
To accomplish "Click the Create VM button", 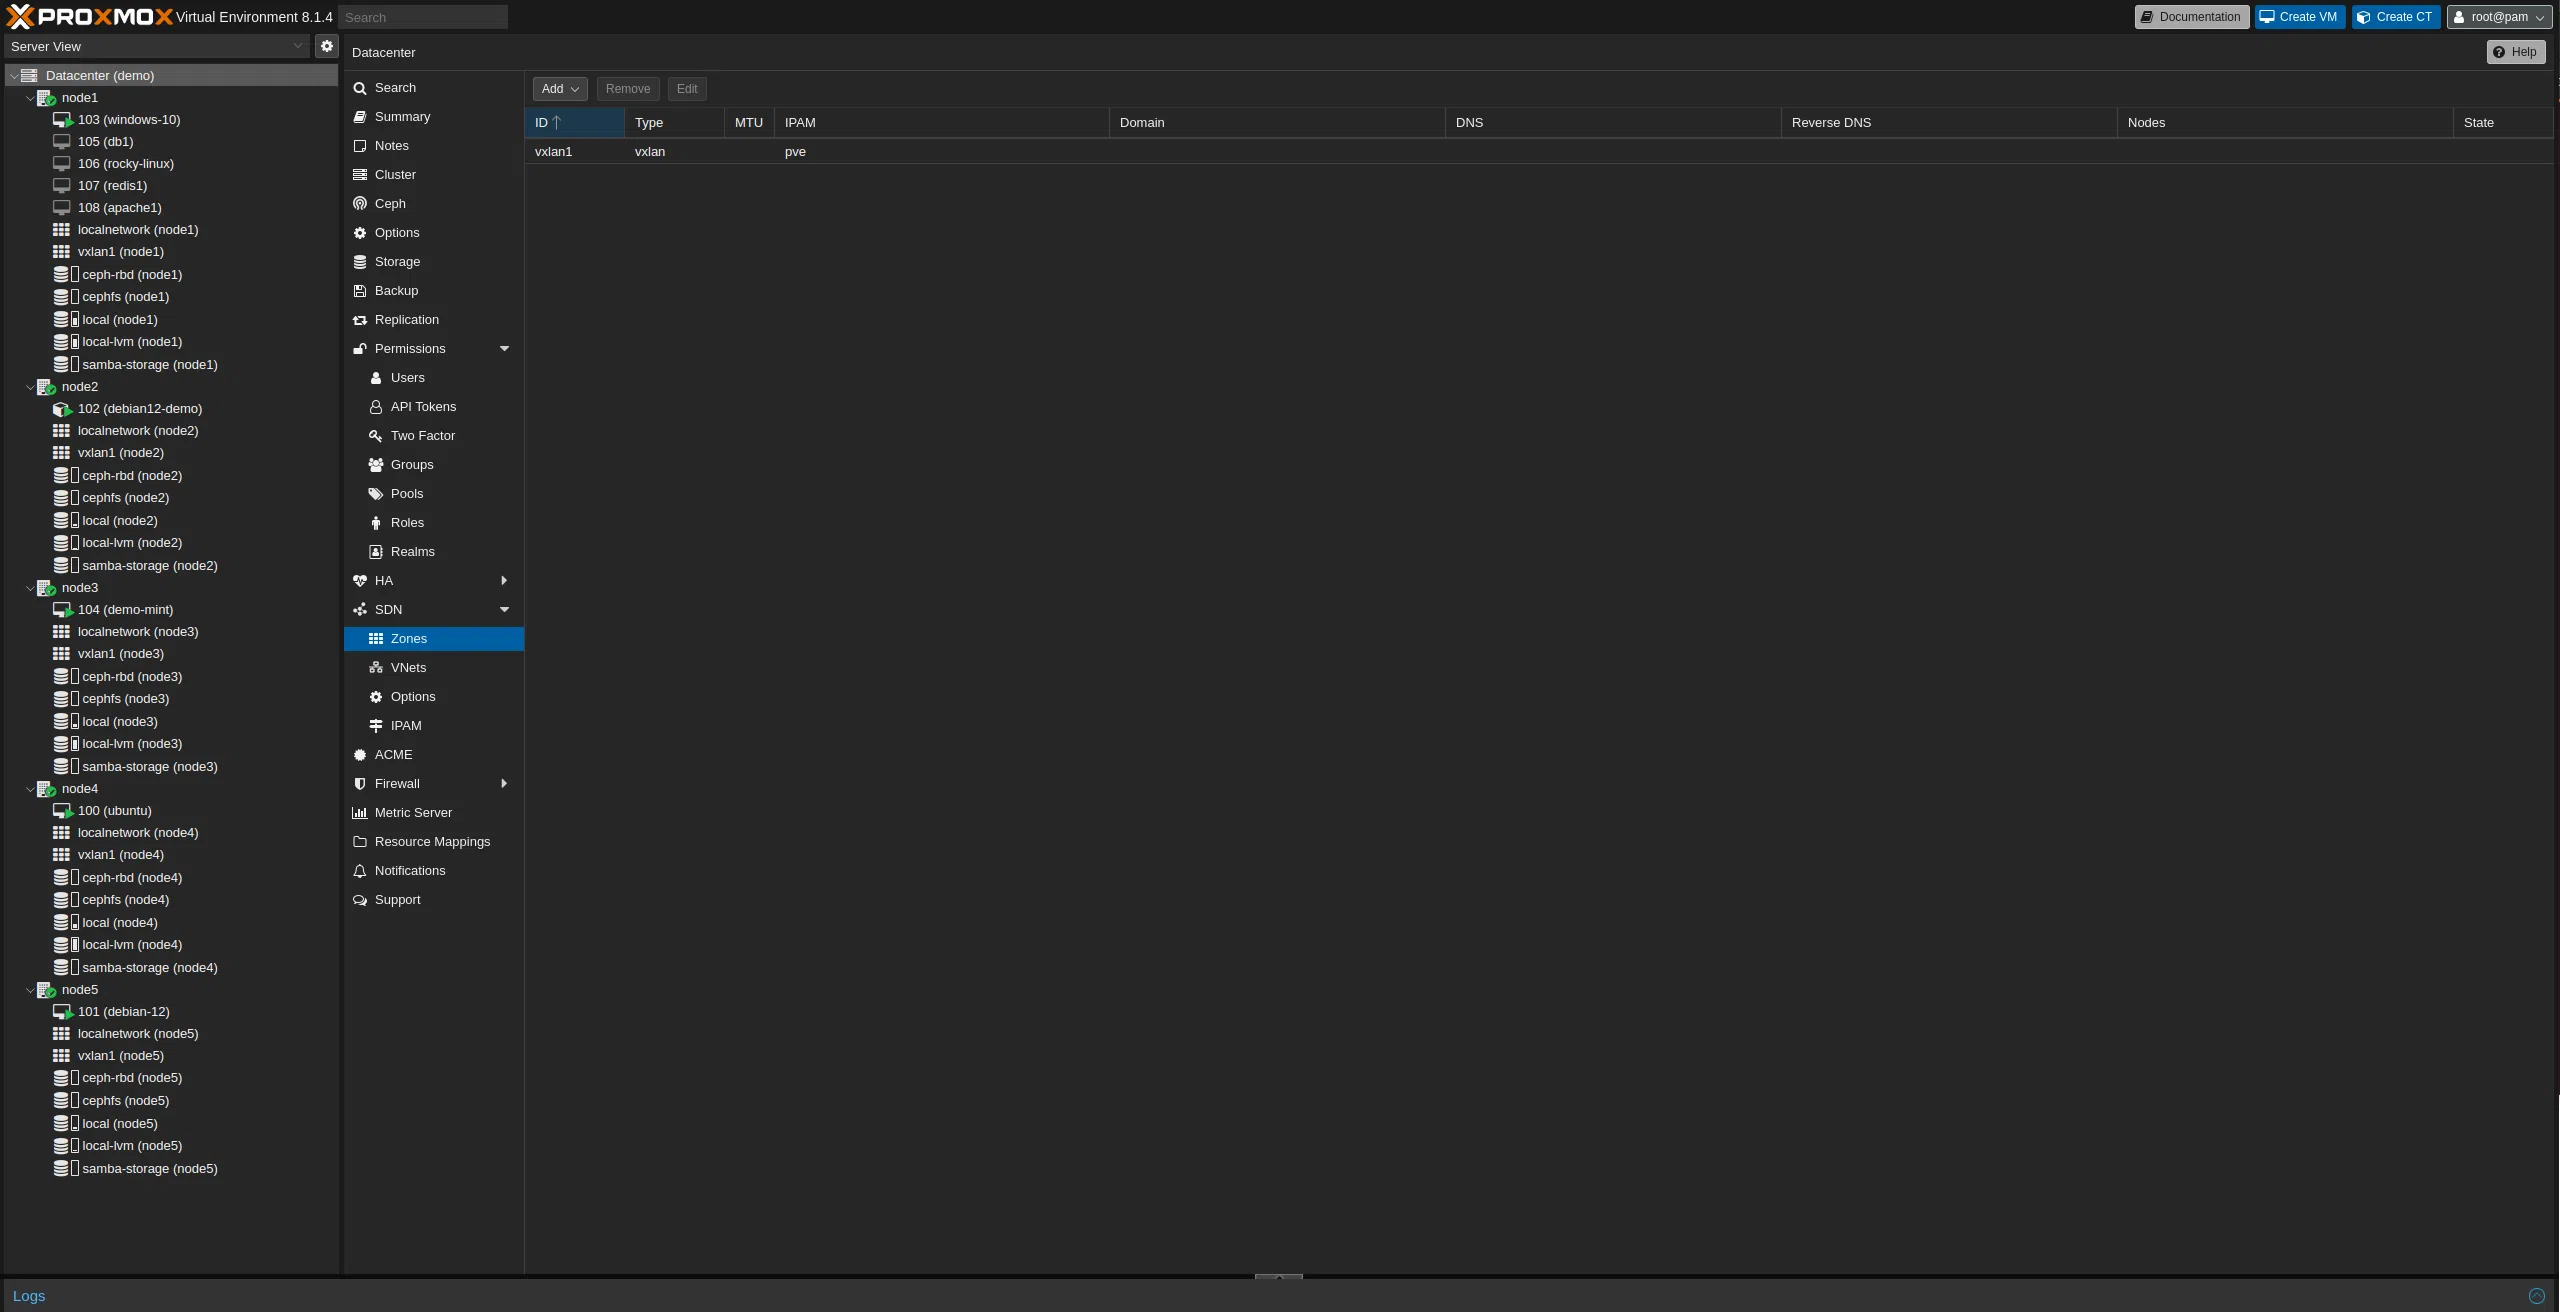I will tap(2299, 17).
